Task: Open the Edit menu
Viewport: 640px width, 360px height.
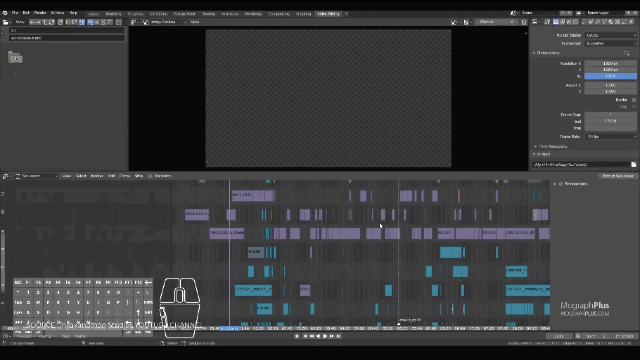Action: tap(26, 13)
